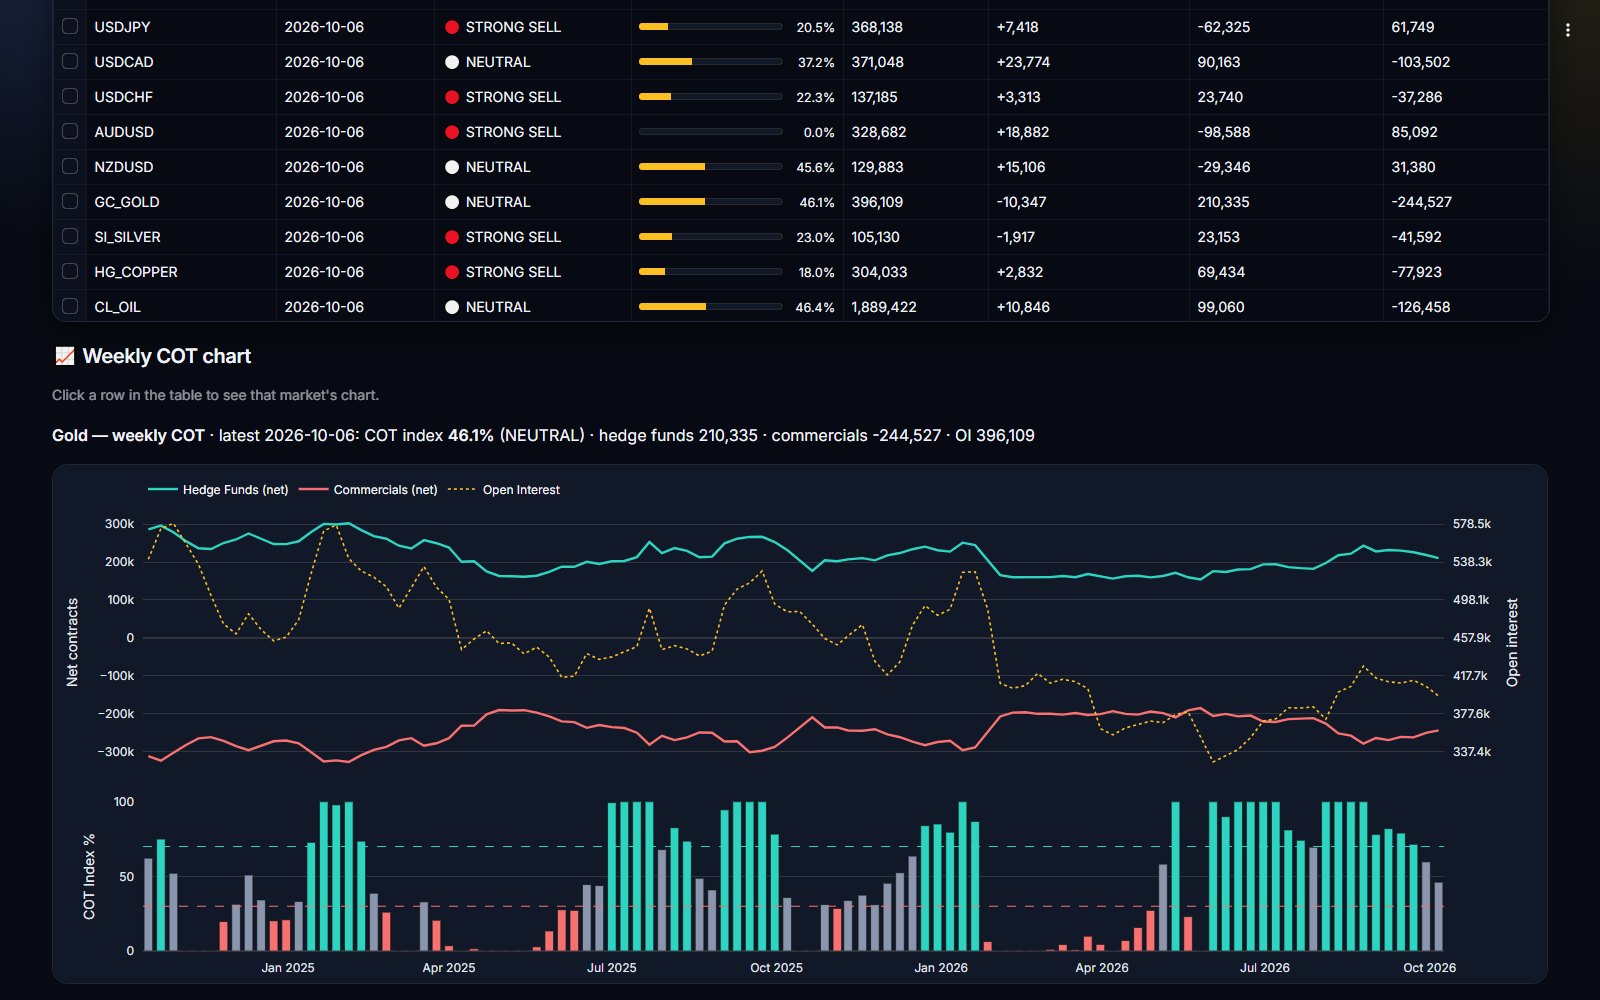Check the SI_SILVER row checkbox

(x=70, y=236)
